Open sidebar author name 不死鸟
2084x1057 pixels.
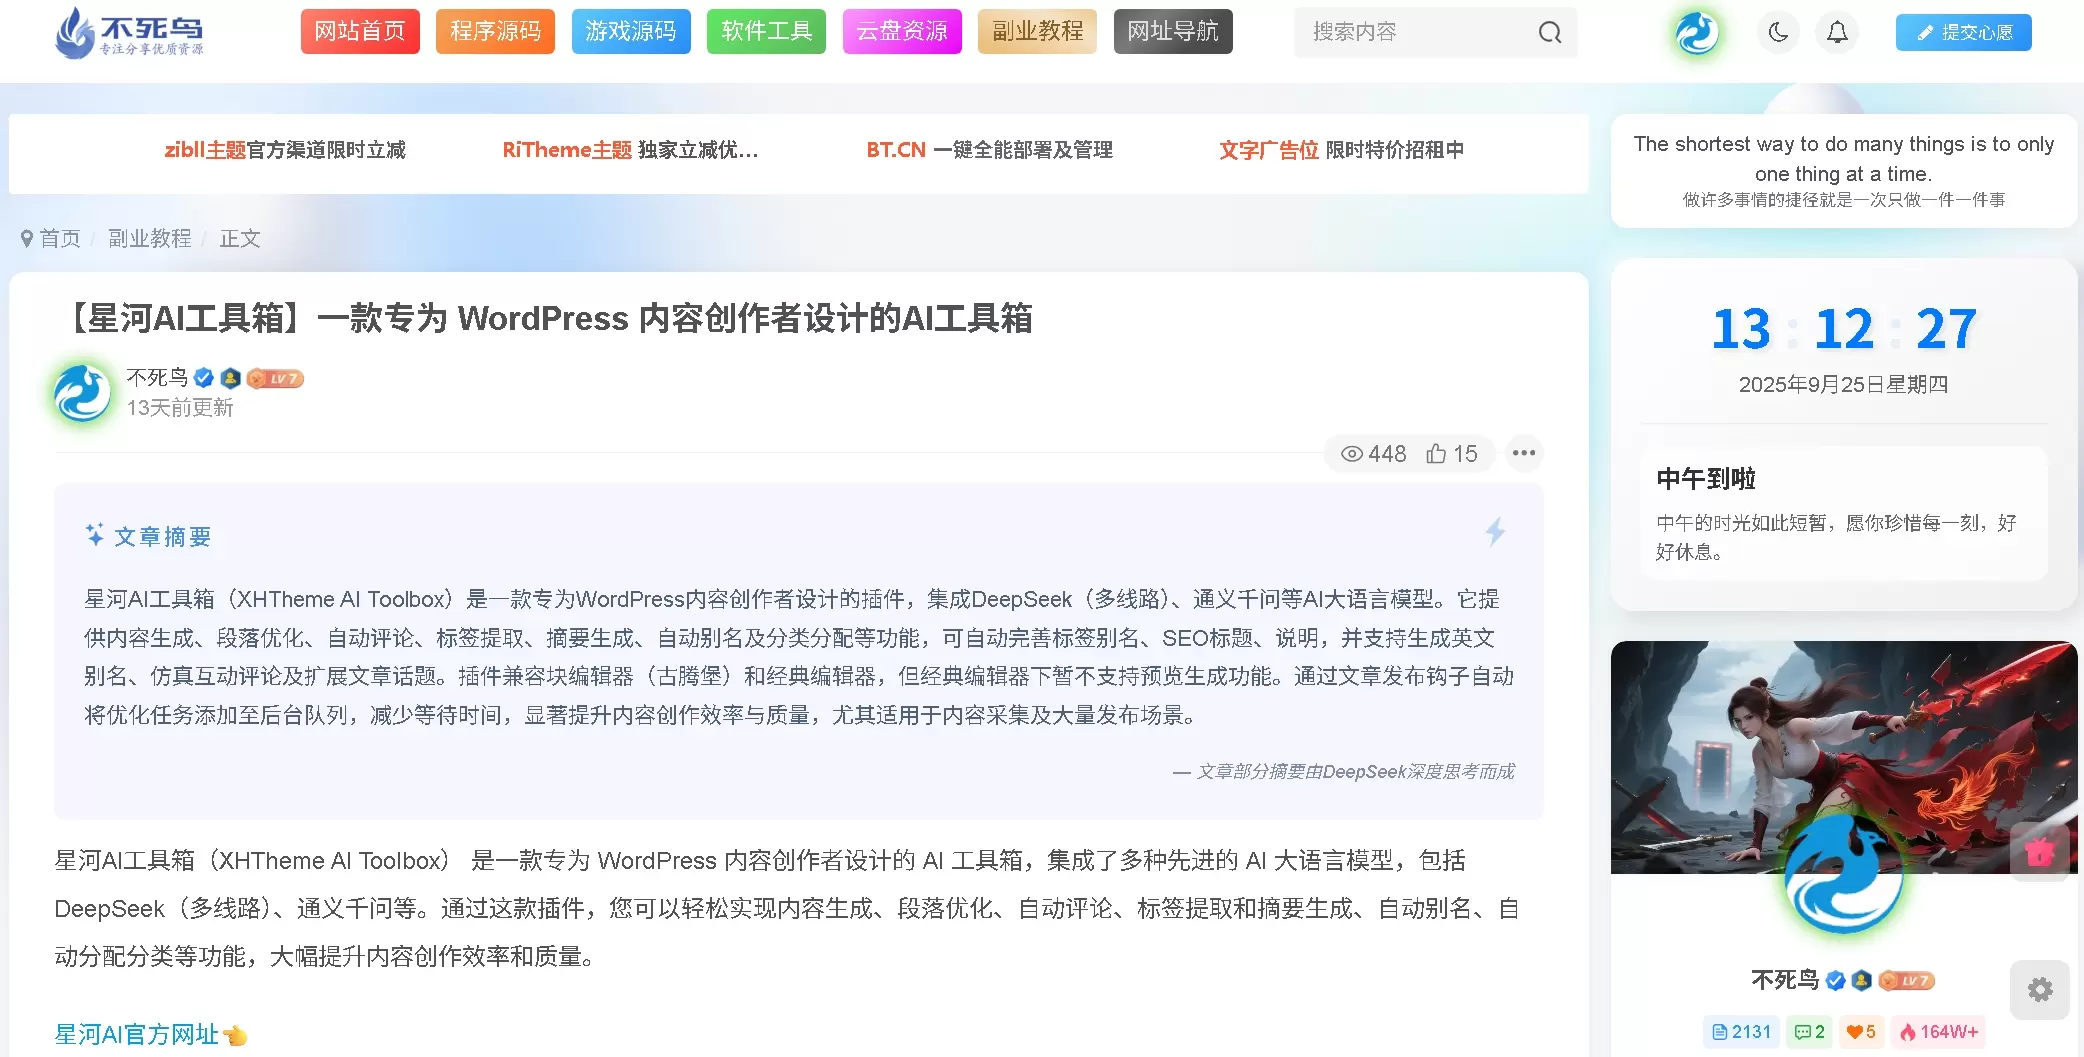pyautogui.click(x=1785, y=980)
